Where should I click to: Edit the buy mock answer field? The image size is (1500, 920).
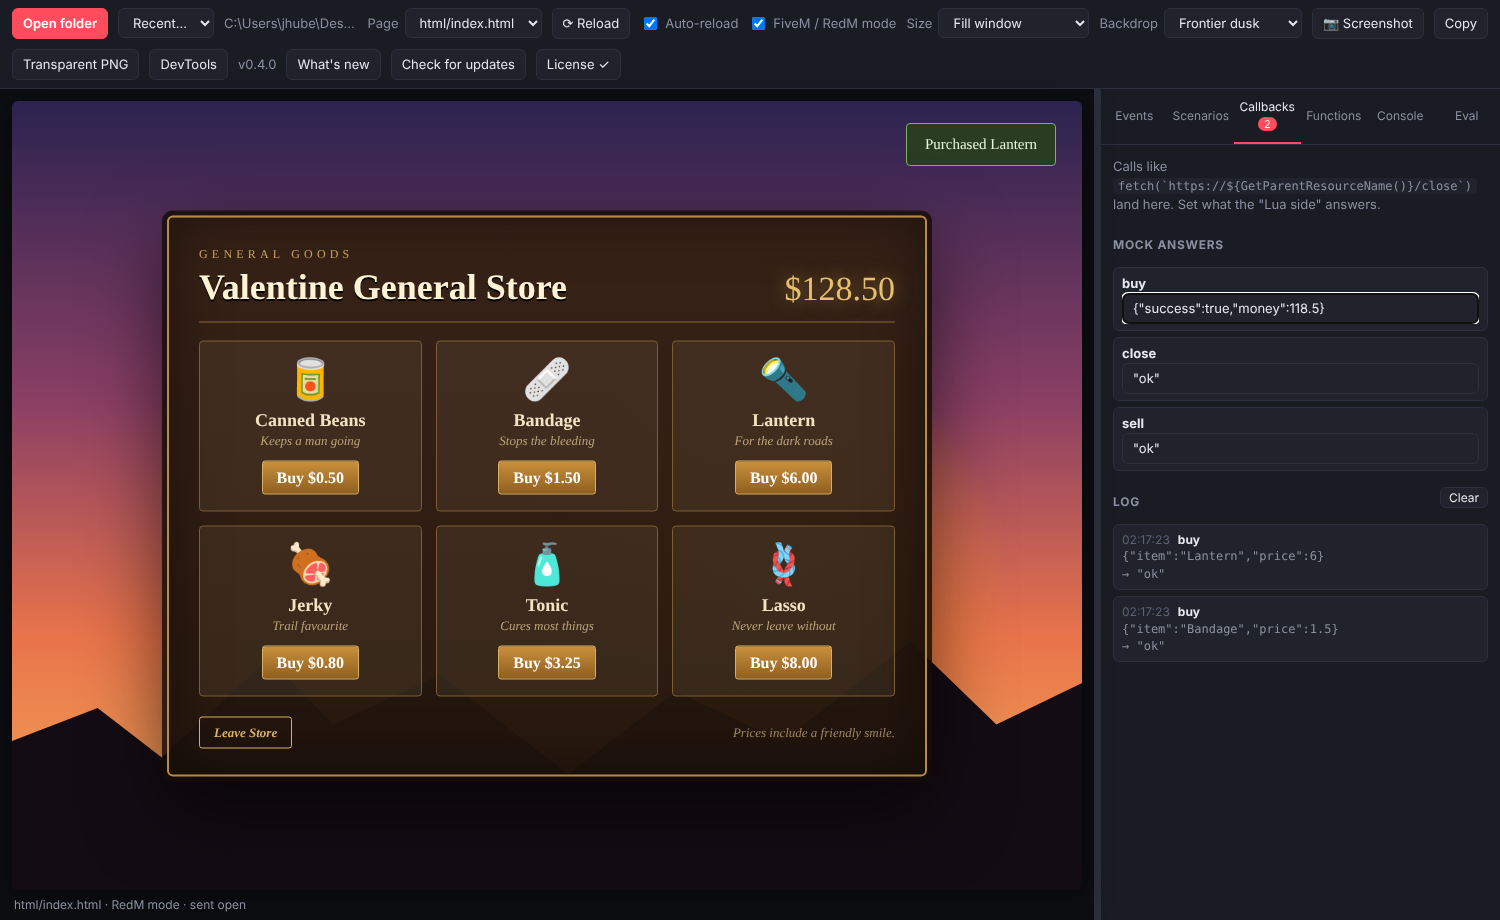[x=1300, y=309]
